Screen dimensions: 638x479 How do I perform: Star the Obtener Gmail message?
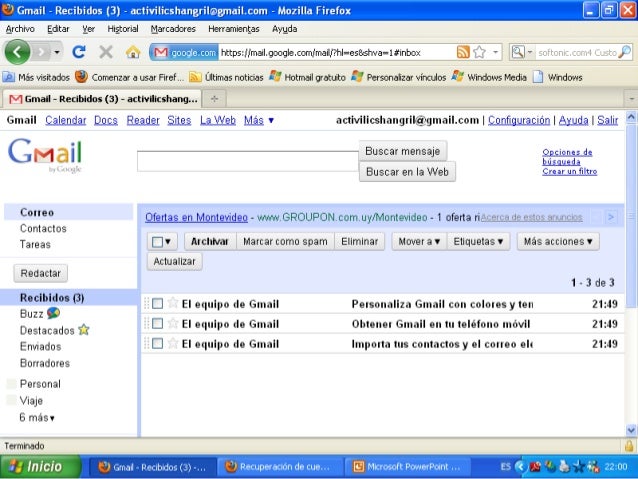(173, 323)
